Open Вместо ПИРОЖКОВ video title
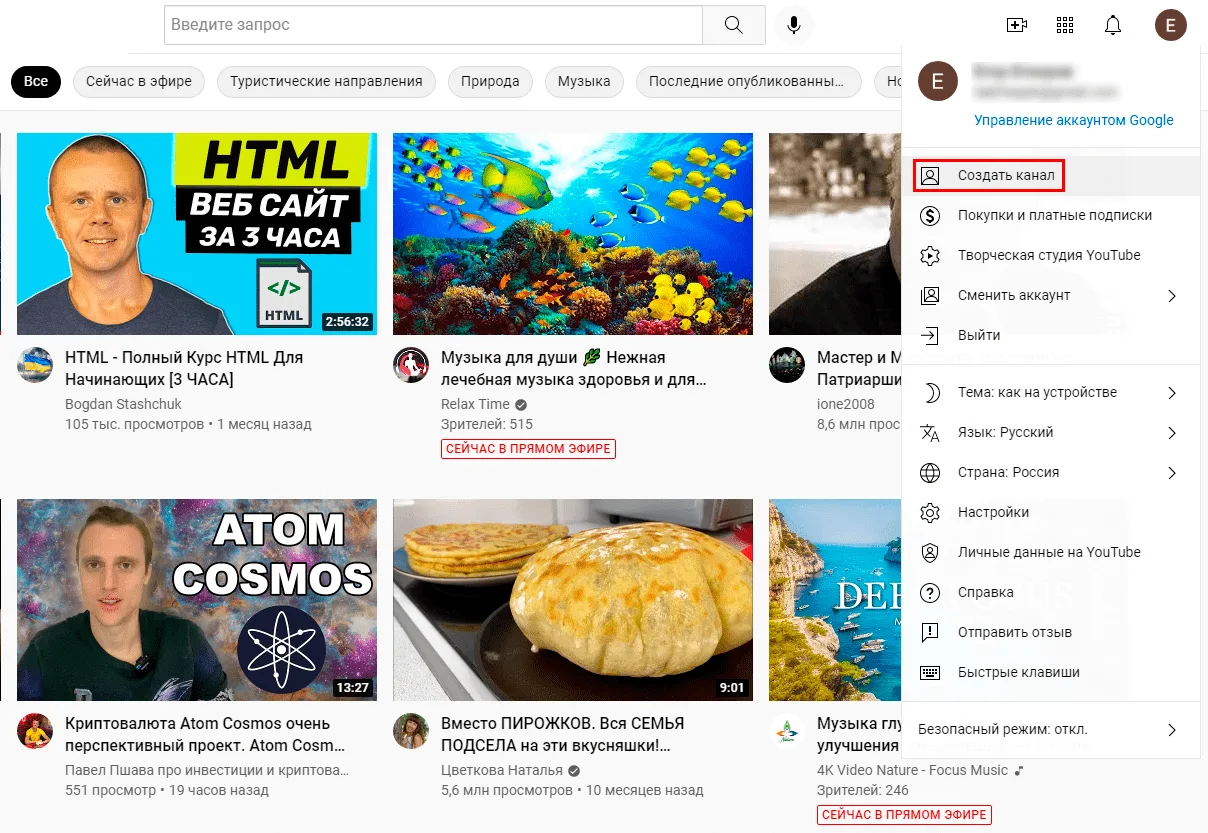The width and height of the screenshot is (1208, 833). (562, 734)
